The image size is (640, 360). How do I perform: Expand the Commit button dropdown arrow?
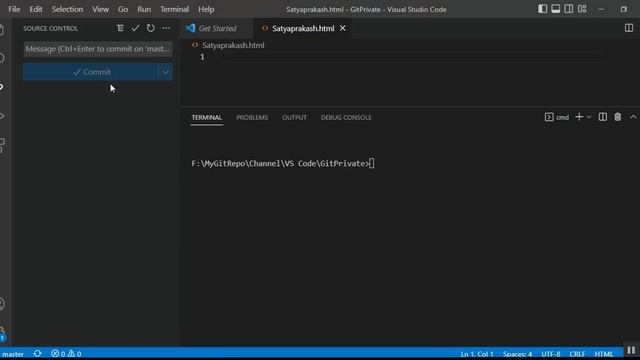click(165, 72)
